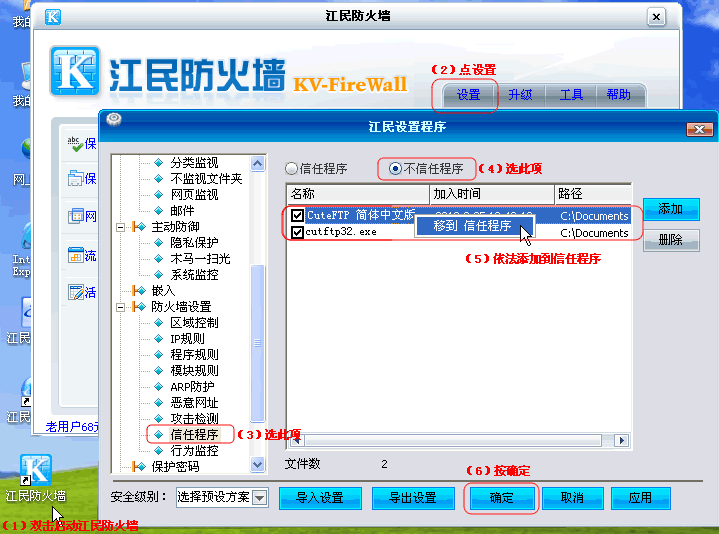Select 区域控制 tree item
719x534 pixels.
coord(194,323)
